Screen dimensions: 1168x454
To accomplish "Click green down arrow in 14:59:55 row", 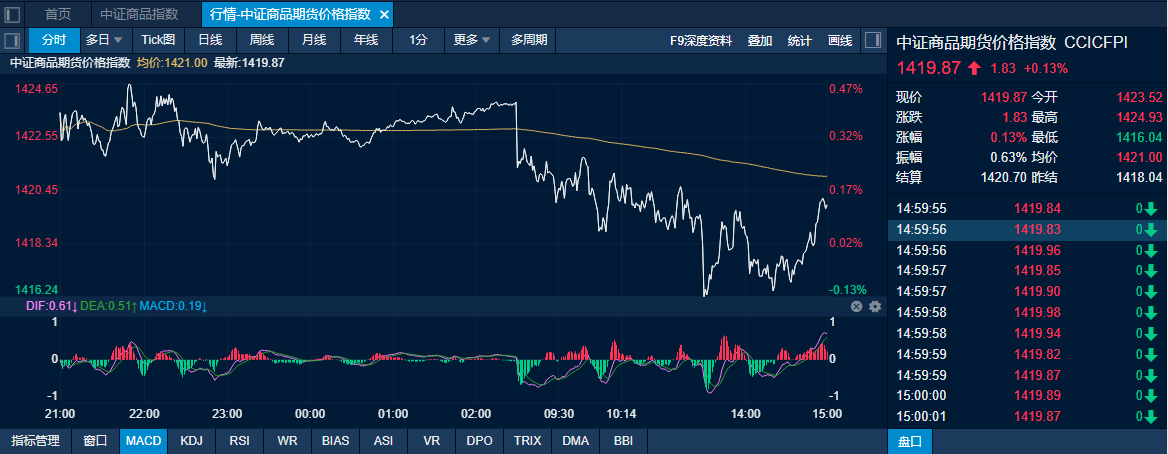I will tap(1150, 209).
